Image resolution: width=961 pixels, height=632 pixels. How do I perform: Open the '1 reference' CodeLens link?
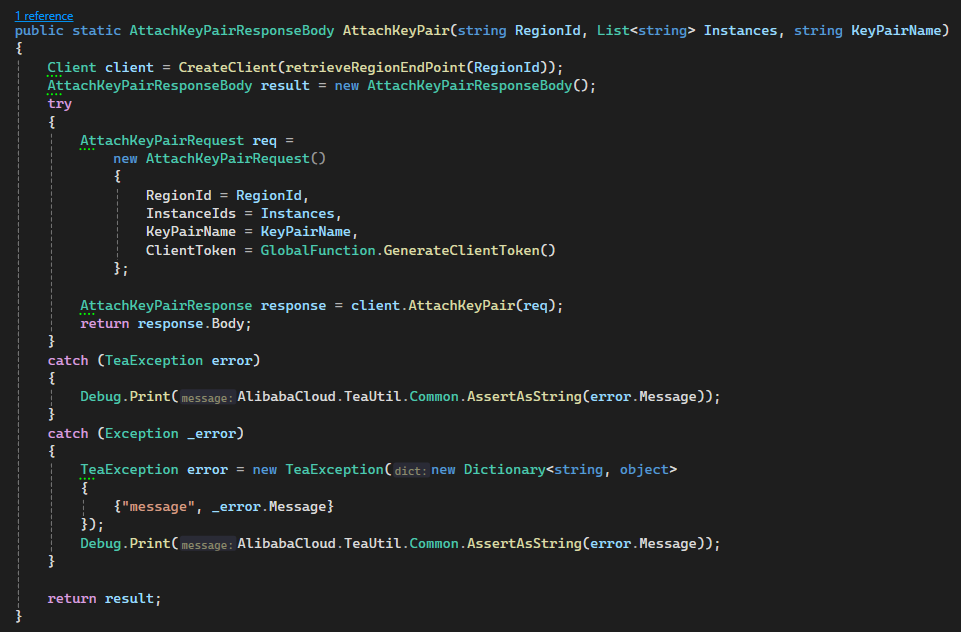(x=44, y=16)
